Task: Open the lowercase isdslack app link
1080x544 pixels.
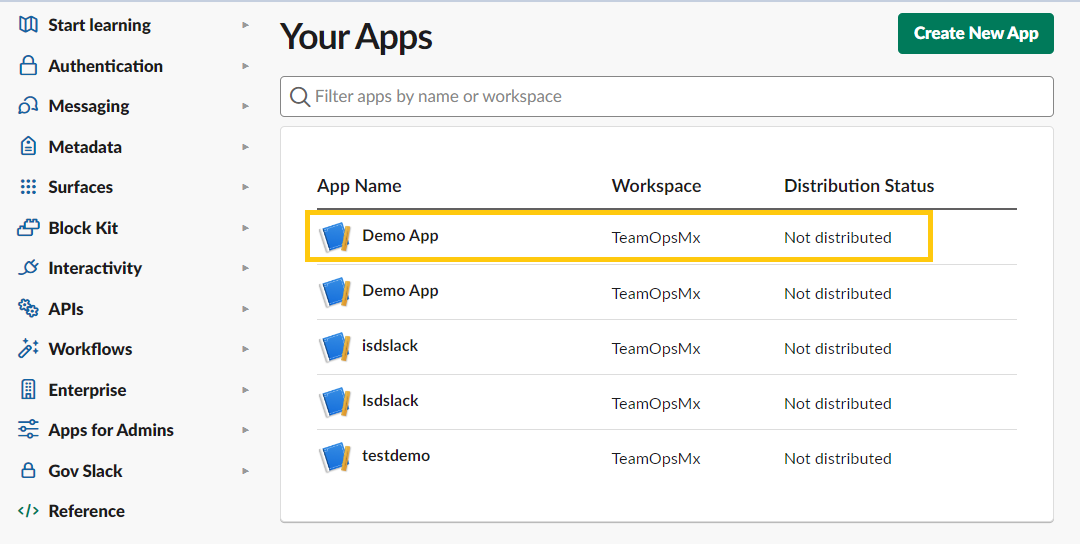Action: coord(390,346)
